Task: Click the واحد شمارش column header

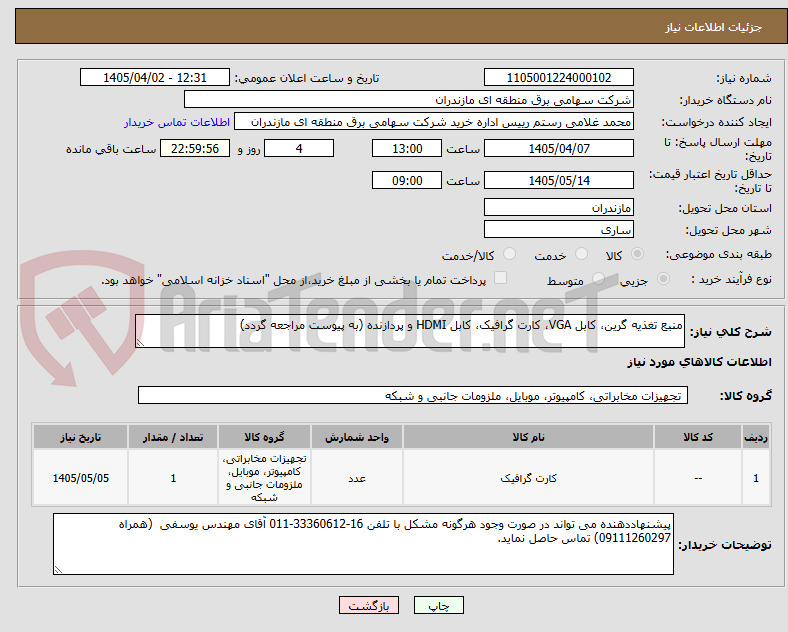Action: point(357,437)
